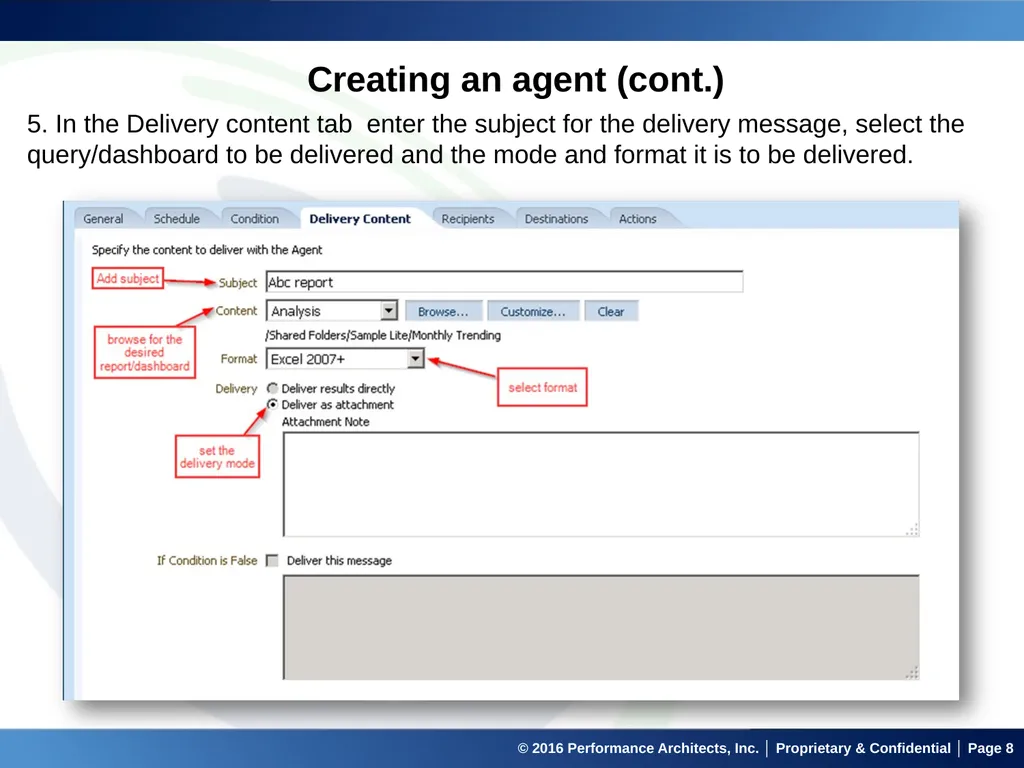Click the Attachment Note label

pos(326,422)
